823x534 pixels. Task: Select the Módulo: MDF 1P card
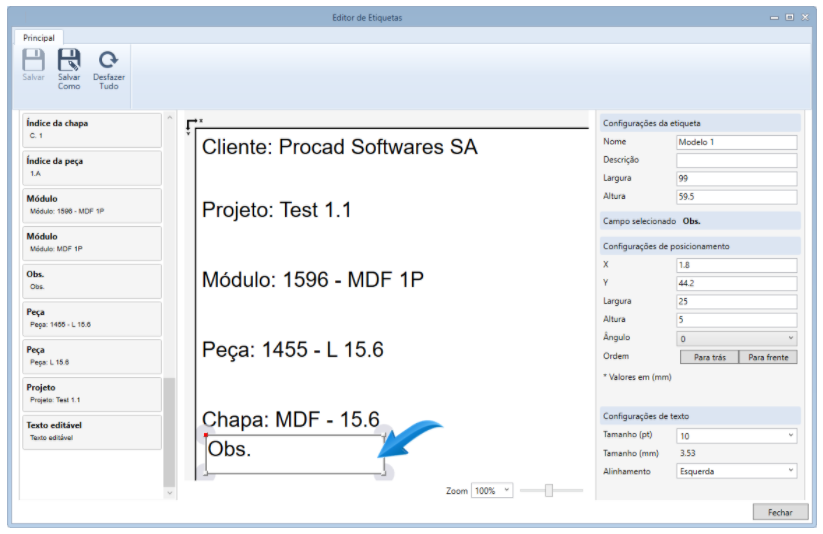(x=92, y=244)
